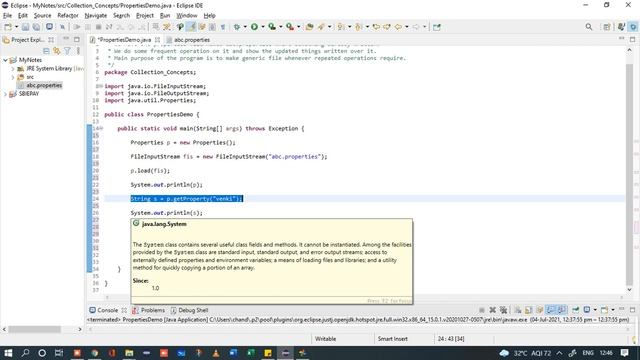Expand the JRE System Library node

click(x=13, y=69)
